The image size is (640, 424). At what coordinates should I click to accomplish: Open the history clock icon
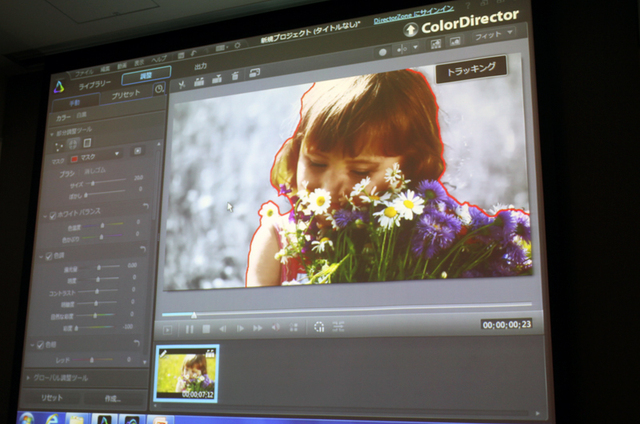159,90
